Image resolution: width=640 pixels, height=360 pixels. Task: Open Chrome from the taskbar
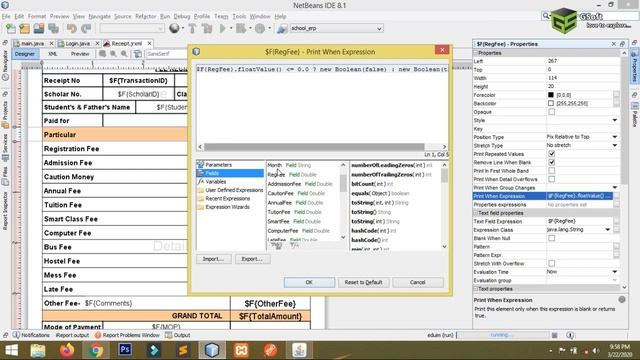(x=96, y=350)
